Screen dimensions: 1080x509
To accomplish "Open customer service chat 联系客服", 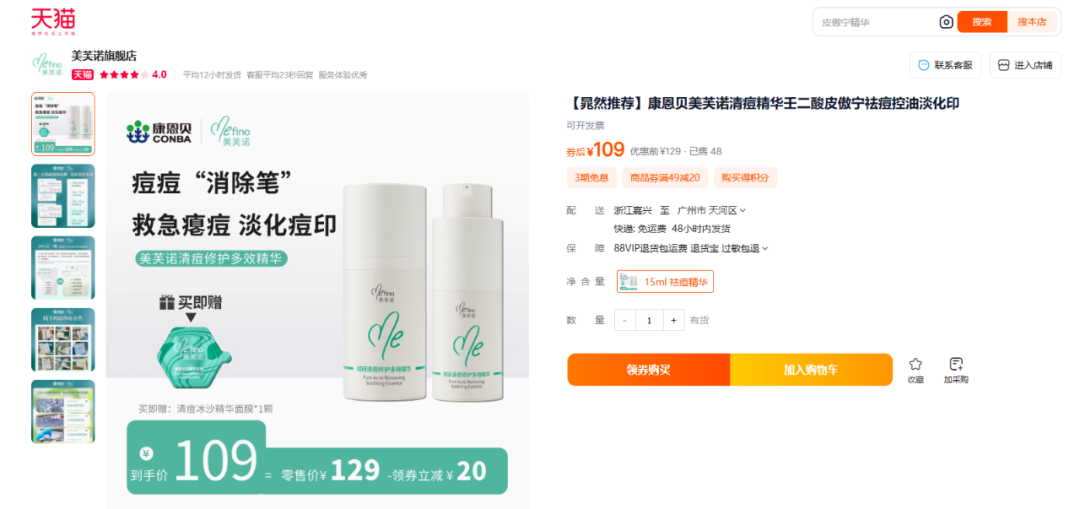I will [x=945, y=65].
